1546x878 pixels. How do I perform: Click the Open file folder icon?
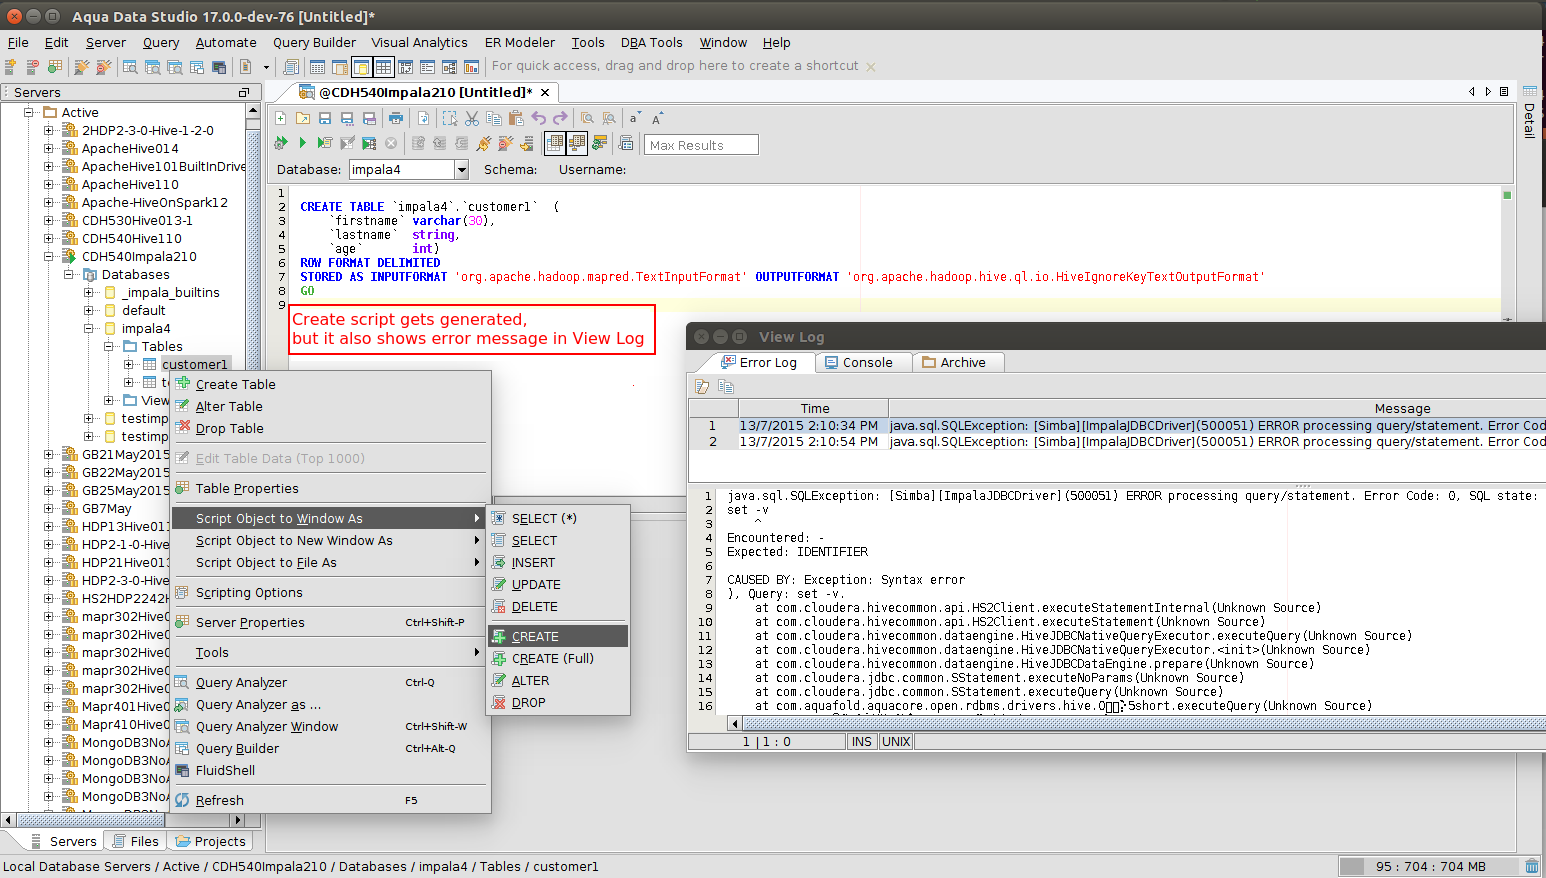click(x=303, y=118)
